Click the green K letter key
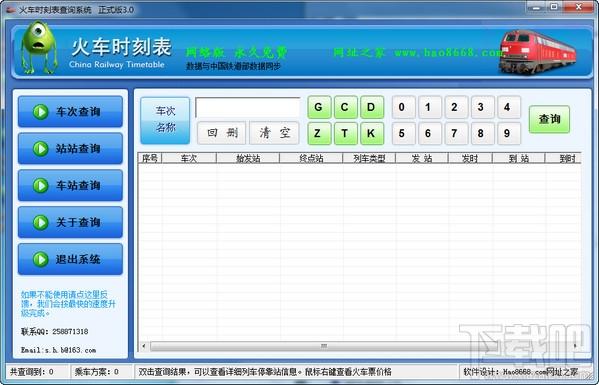Image resolution: width=599 pixels, height=385 pixels. [x=372, y=133]
